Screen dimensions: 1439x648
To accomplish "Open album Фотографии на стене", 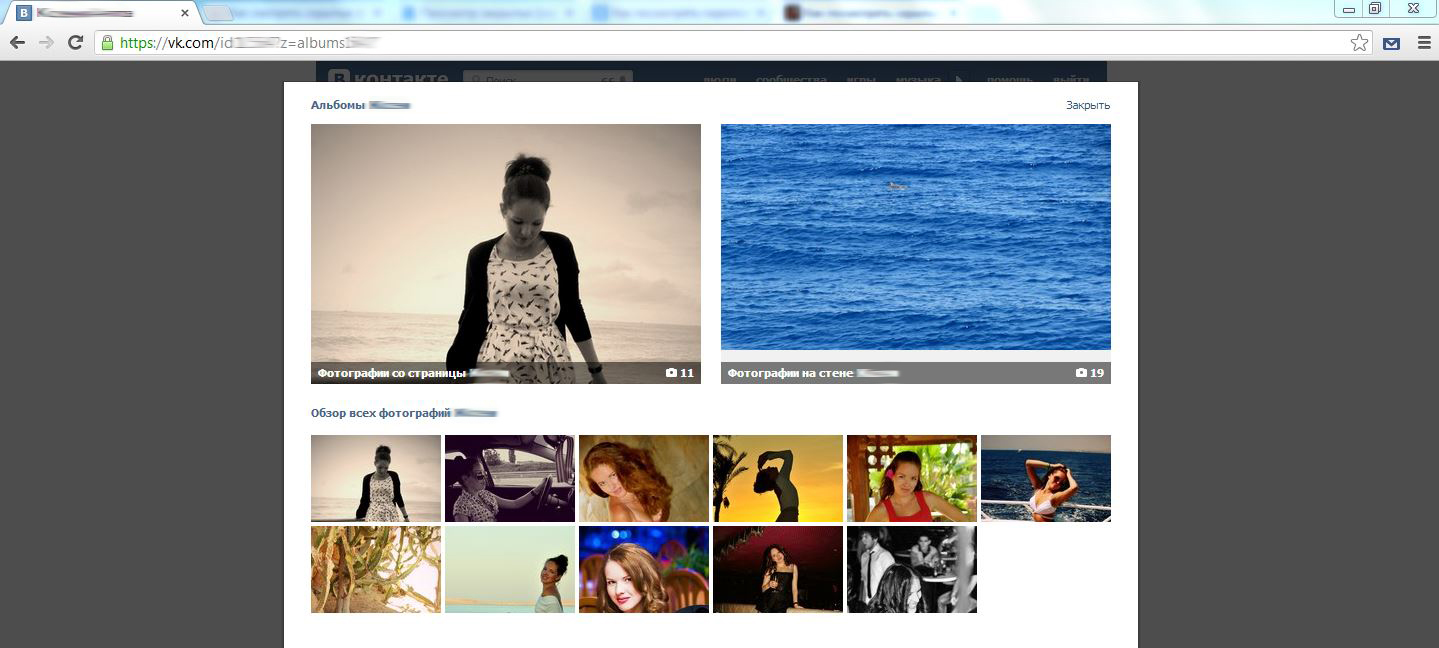I will click(x=916, y=254).
